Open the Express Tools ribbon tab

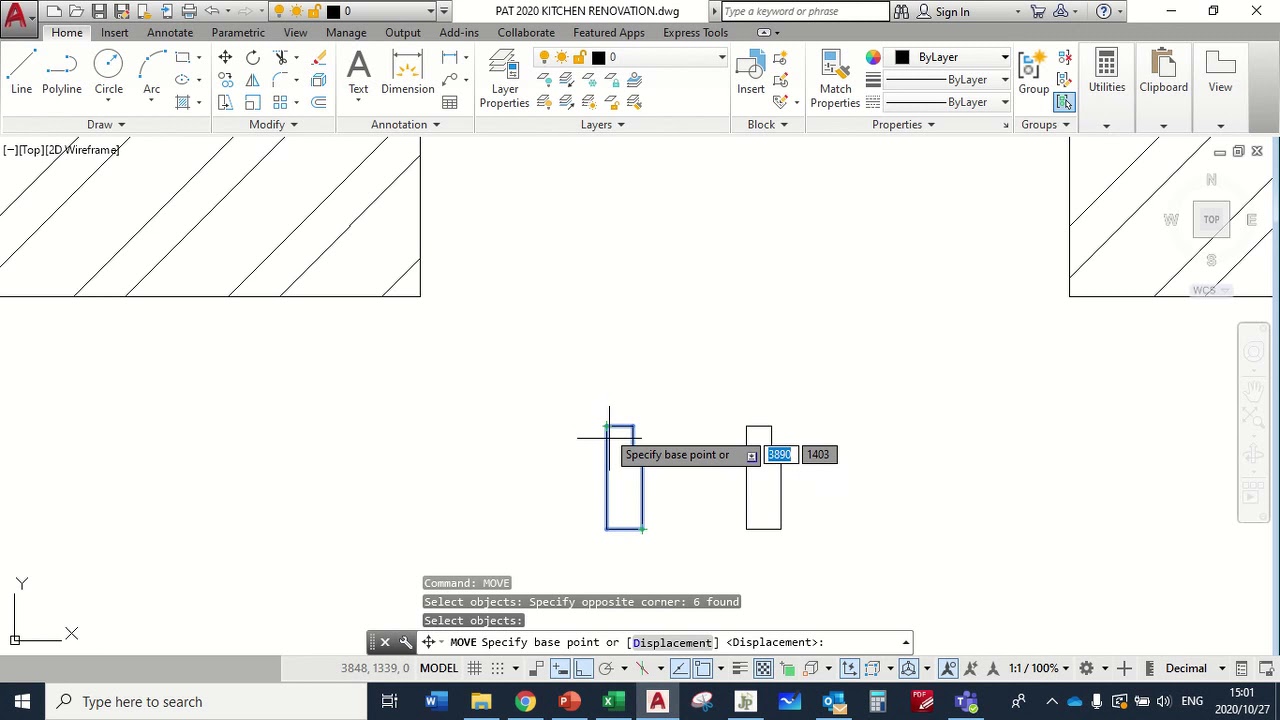click(x=695, y=32)
